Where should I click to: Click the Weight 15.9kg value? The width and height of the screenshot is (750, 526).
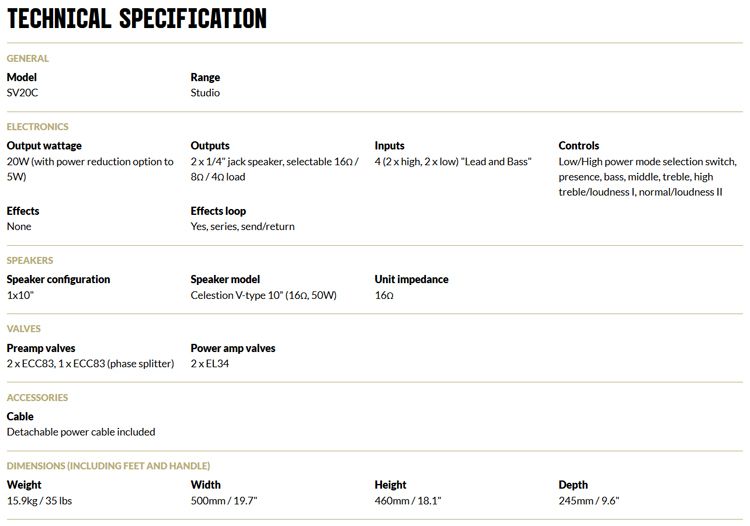[x=39, y=501]
